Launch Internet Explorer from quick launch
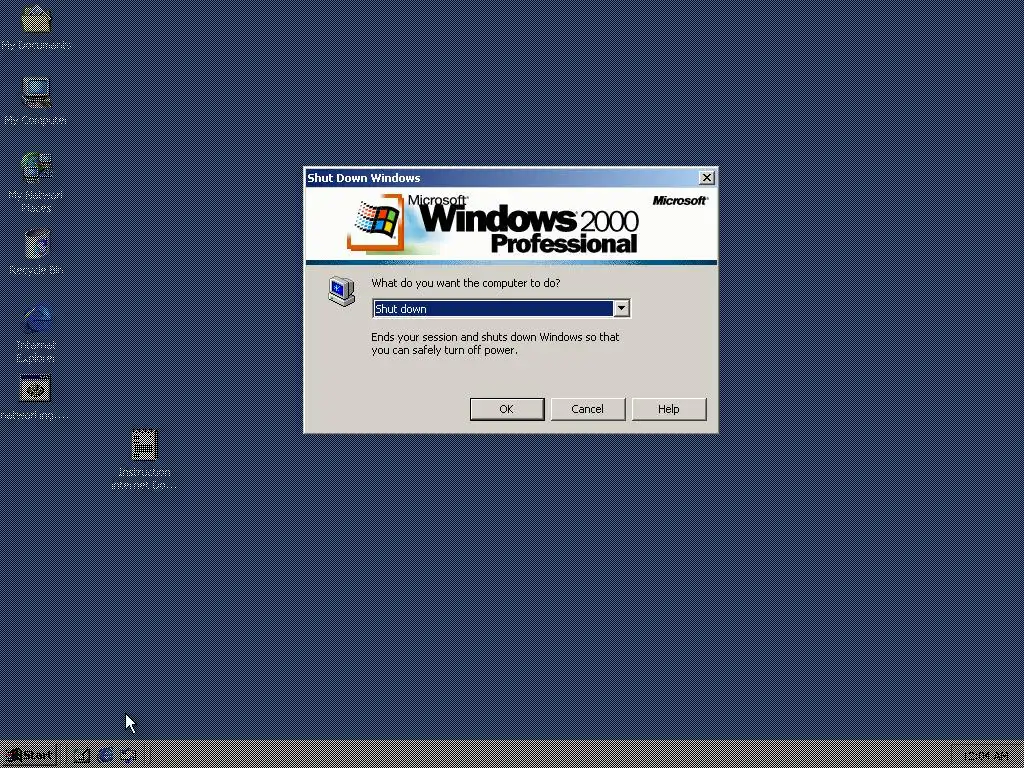This screenshot has width=1024, height=768. (x=105, y=756)
